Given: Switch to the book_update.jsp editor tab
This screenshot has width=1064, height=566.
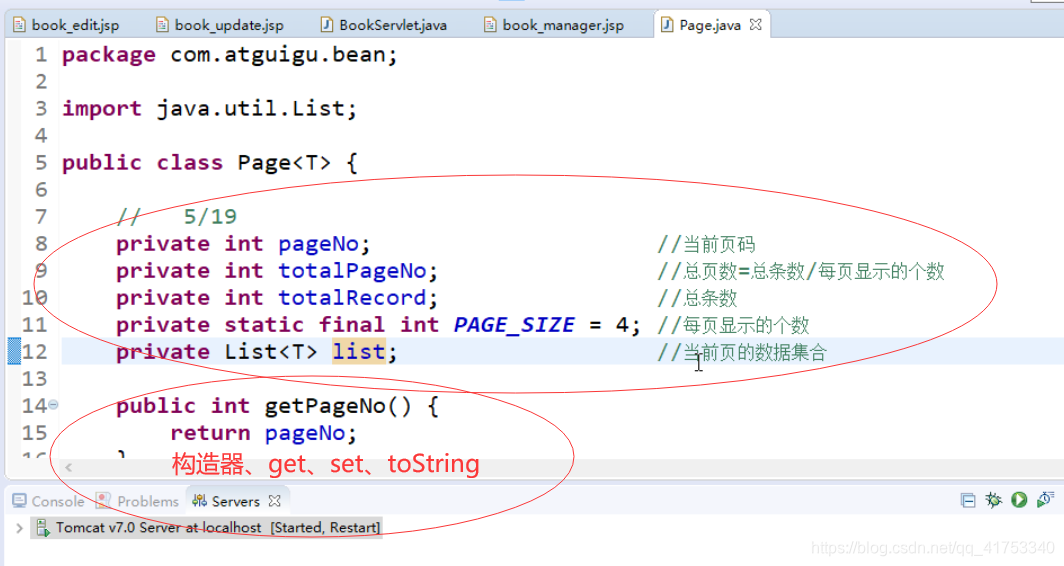Looking at the screenshot, I should pos(220,25).
